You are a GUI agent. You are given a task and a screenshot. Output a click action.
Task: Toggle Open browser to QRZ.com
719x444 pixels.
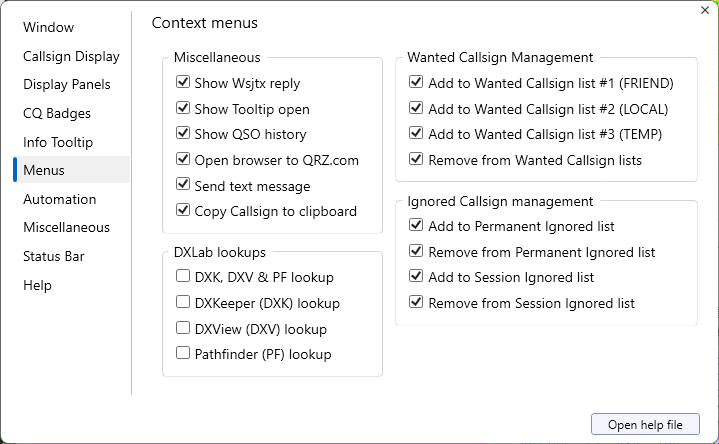183,159
